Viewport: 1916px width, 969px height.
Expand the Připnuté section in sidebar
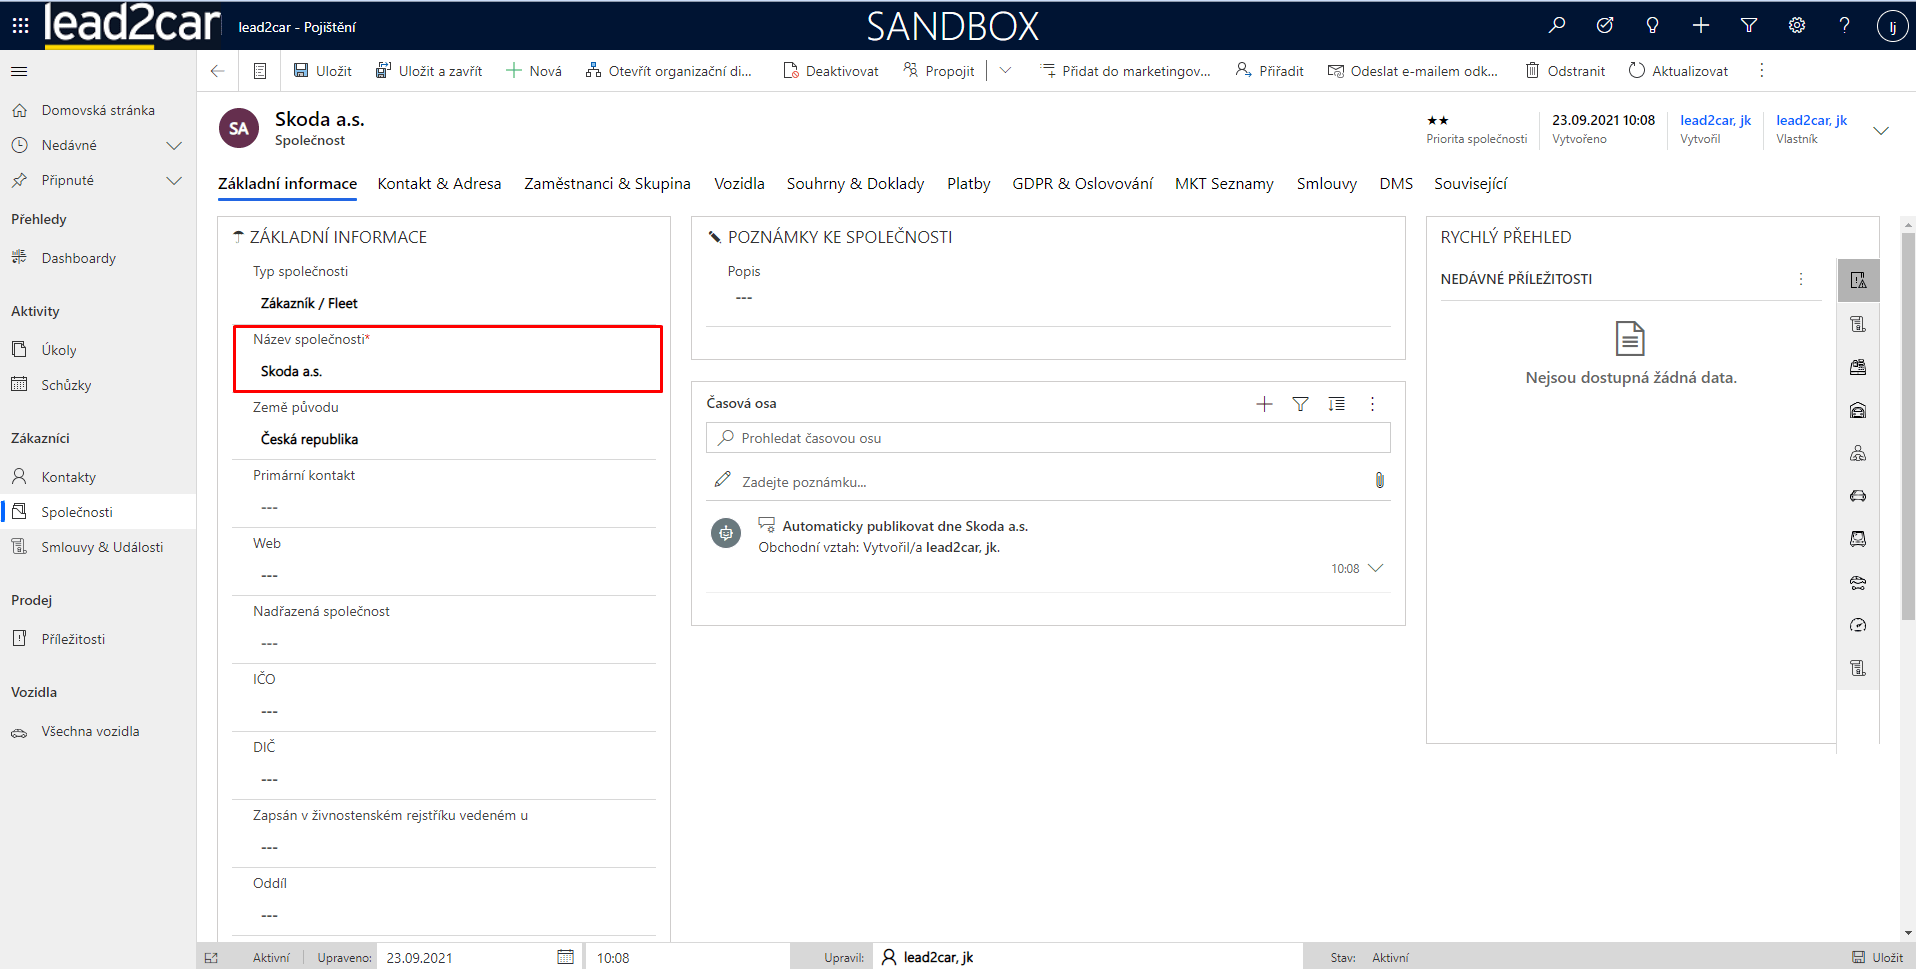click(174, 181)
